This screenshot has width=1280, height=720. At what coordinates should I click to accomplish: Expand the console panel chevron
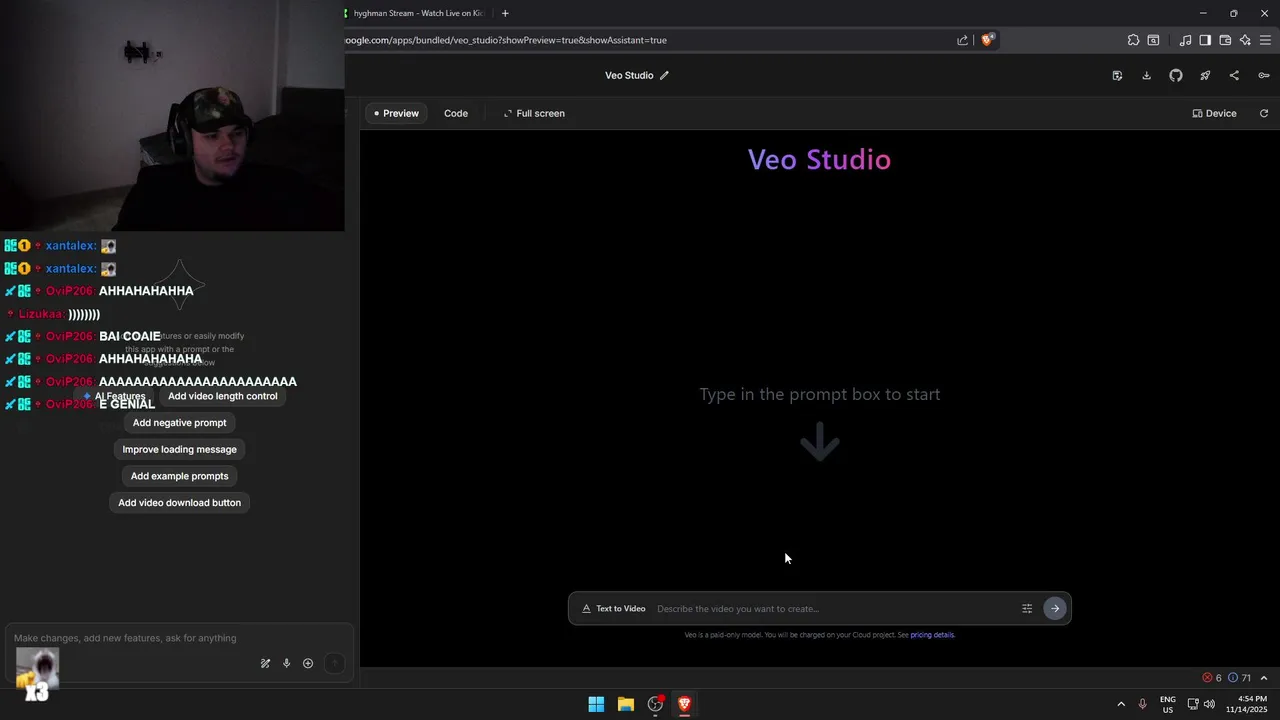[x=1264, y=678]
